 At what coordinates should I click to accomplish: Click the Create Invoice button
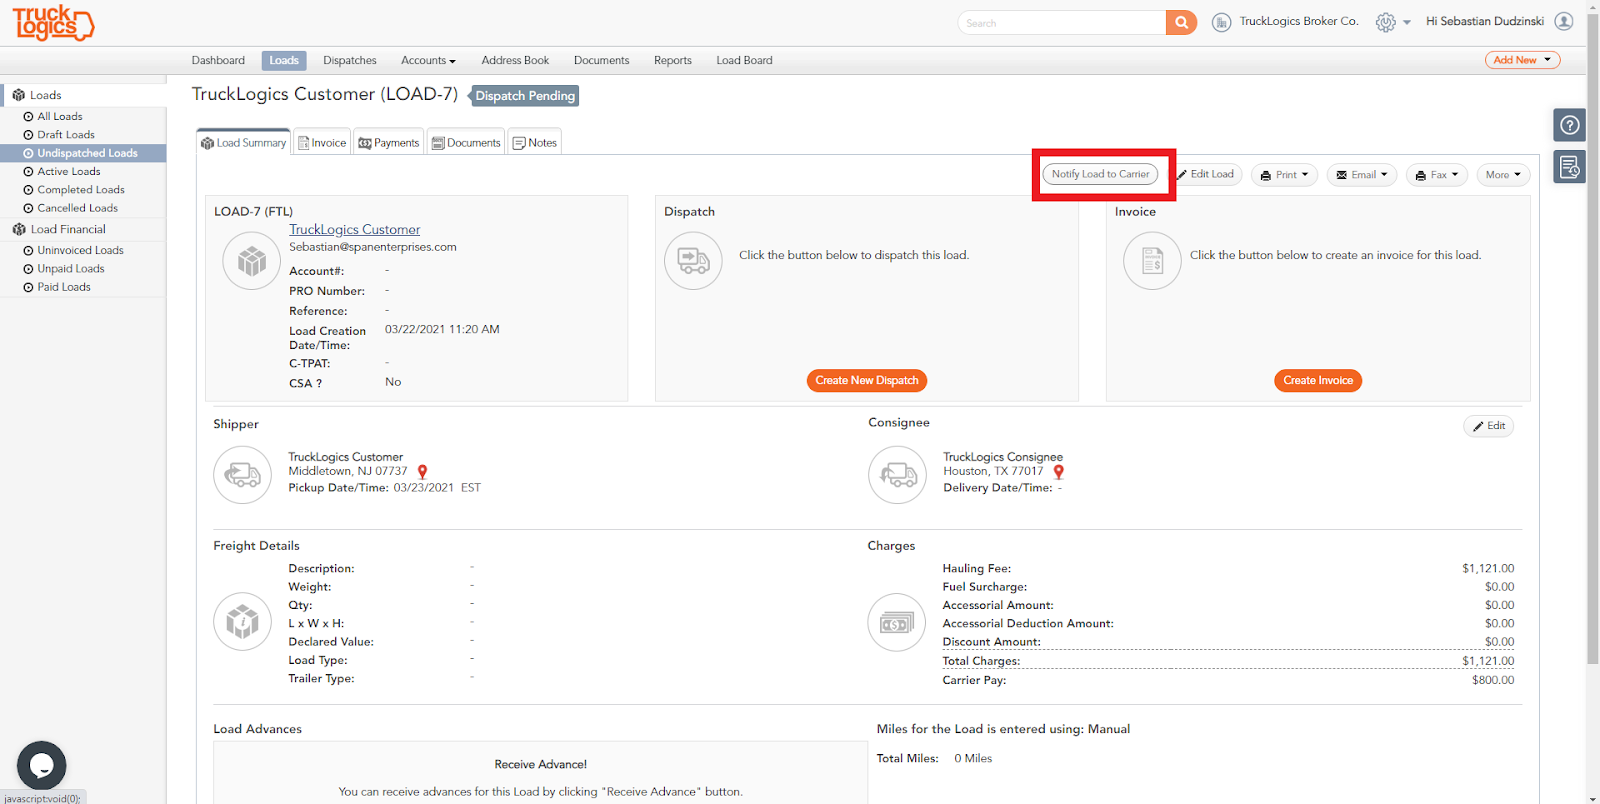click(1318, 381)
